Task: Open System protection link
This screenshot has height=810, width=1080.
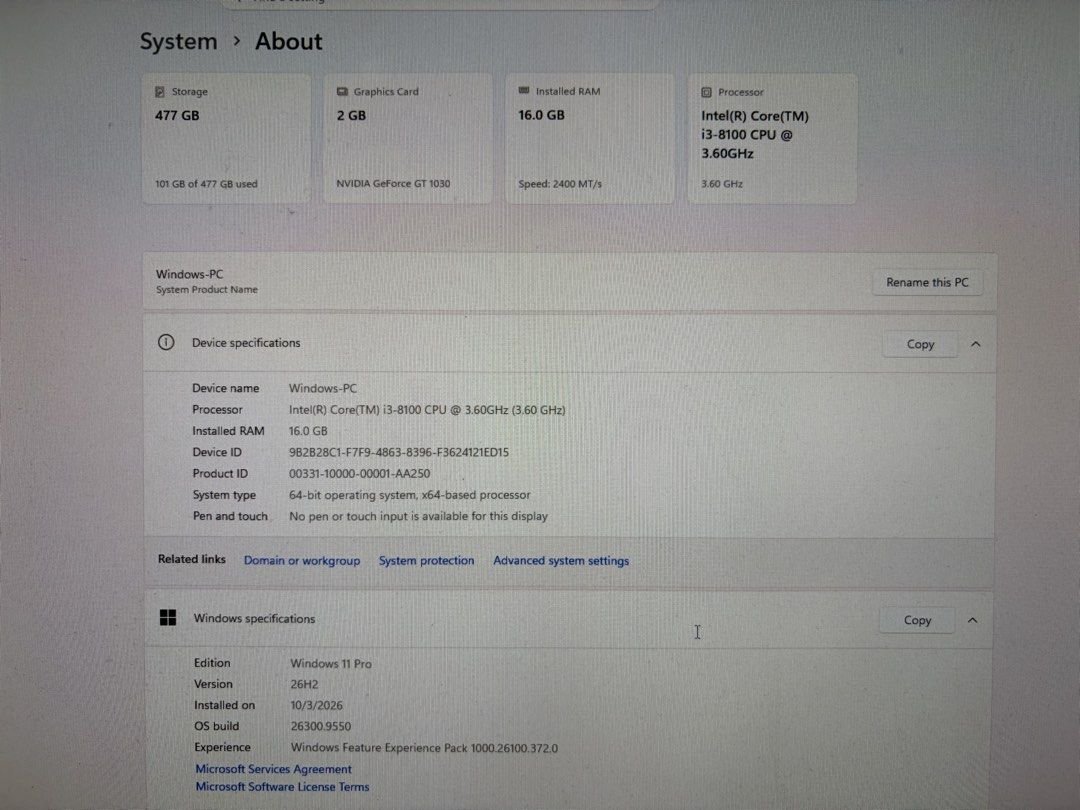Action: 426,561
